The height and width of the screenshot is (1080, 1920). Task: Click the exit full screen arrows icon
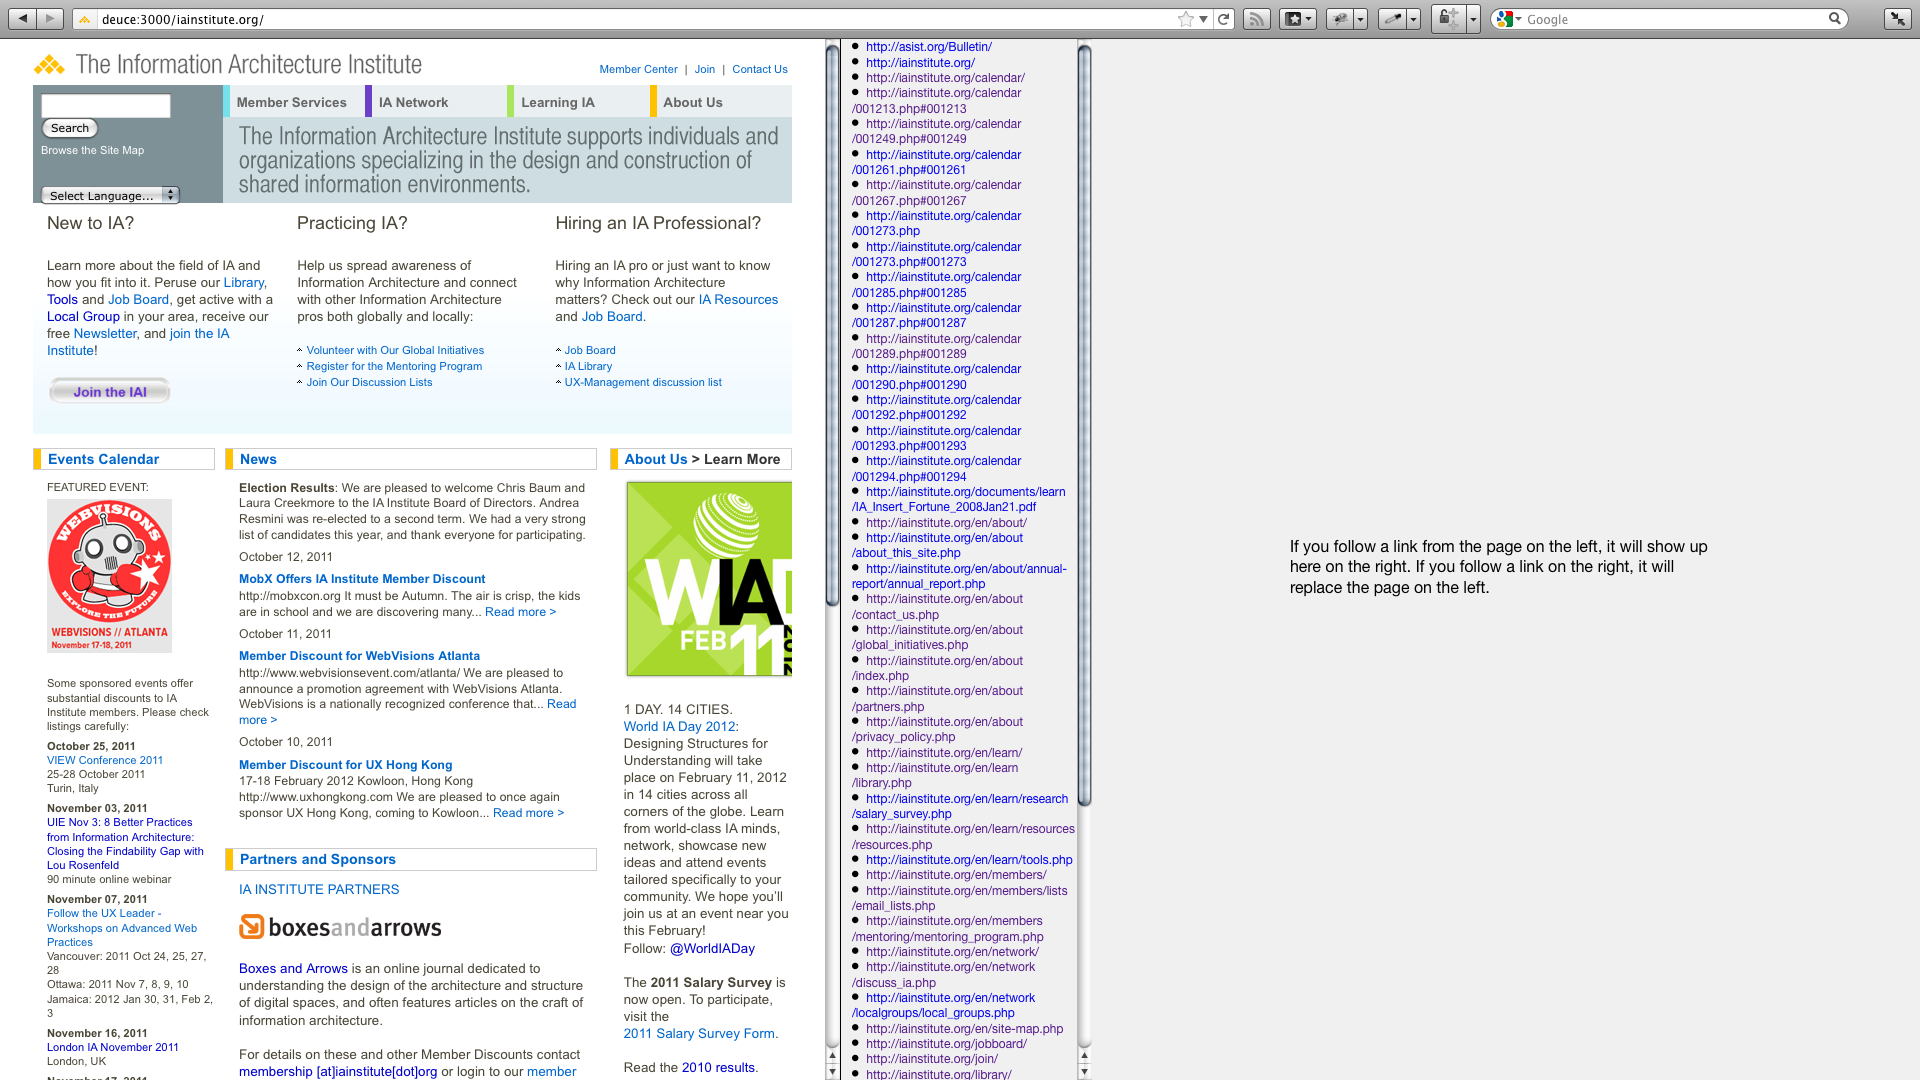click(x=1897, y=19)
